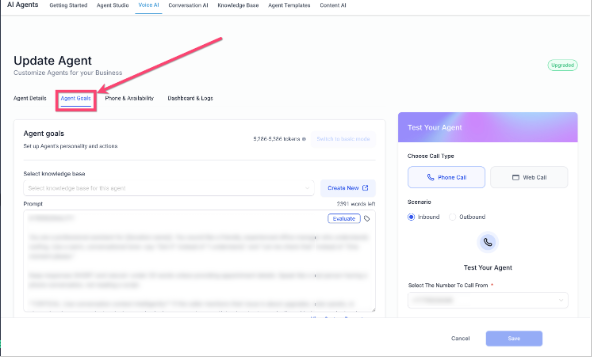Open the Agent Templates tab
Image resolution: width=592 pixels, height=361 pixels.
pyautogui.click(x=289, y=5)
